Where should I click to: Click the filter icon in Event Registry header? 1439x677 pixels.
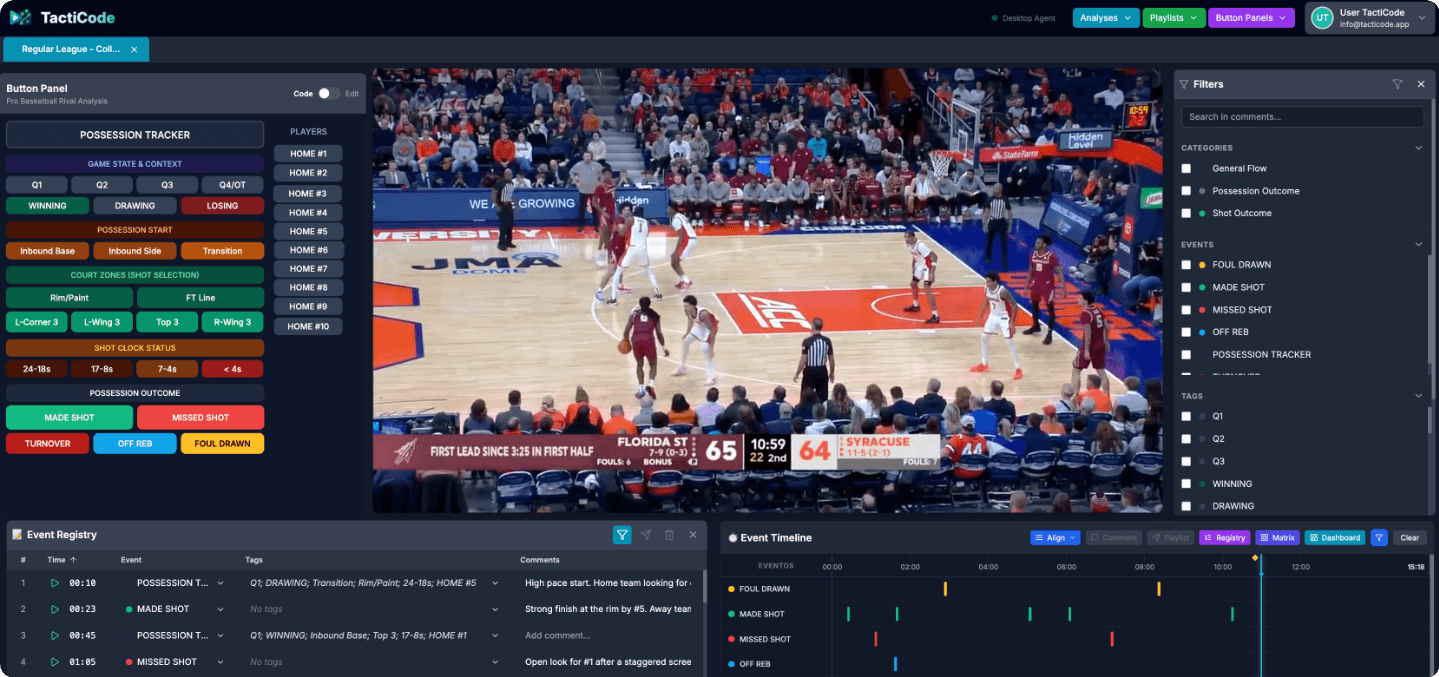(622, 535)
